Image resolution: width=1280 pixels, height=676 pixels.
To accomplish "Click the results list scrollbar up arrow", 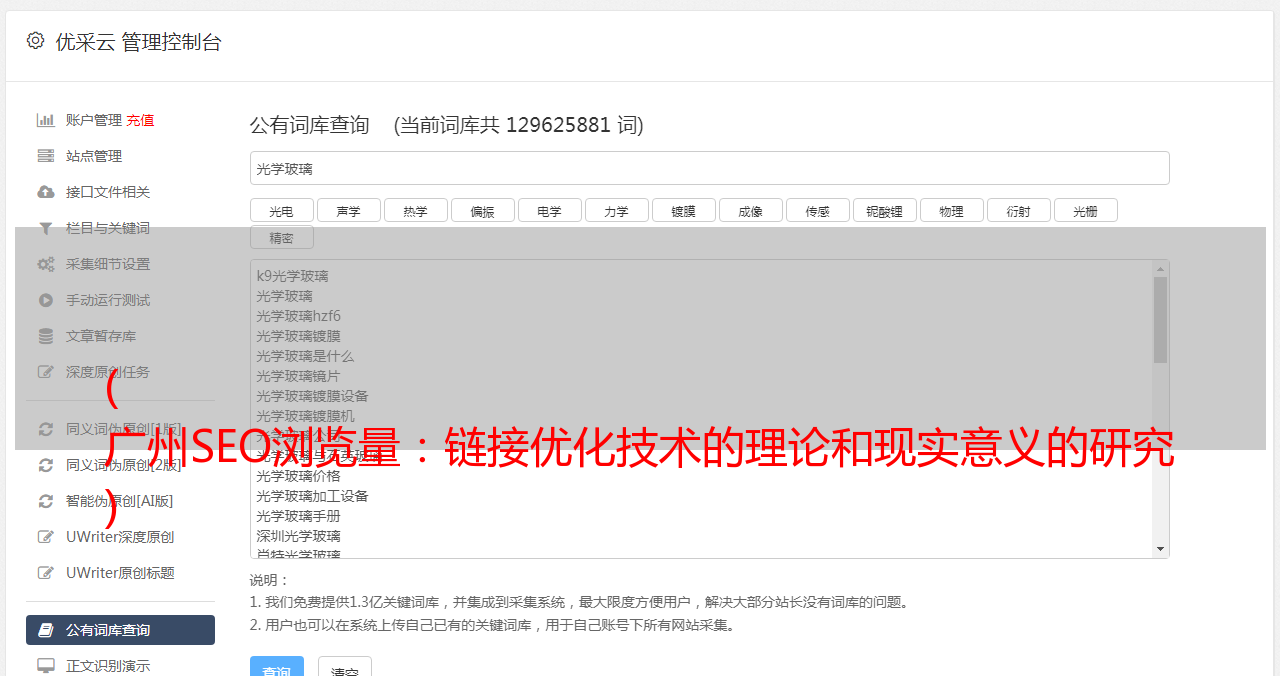I will pos(1160,269).
